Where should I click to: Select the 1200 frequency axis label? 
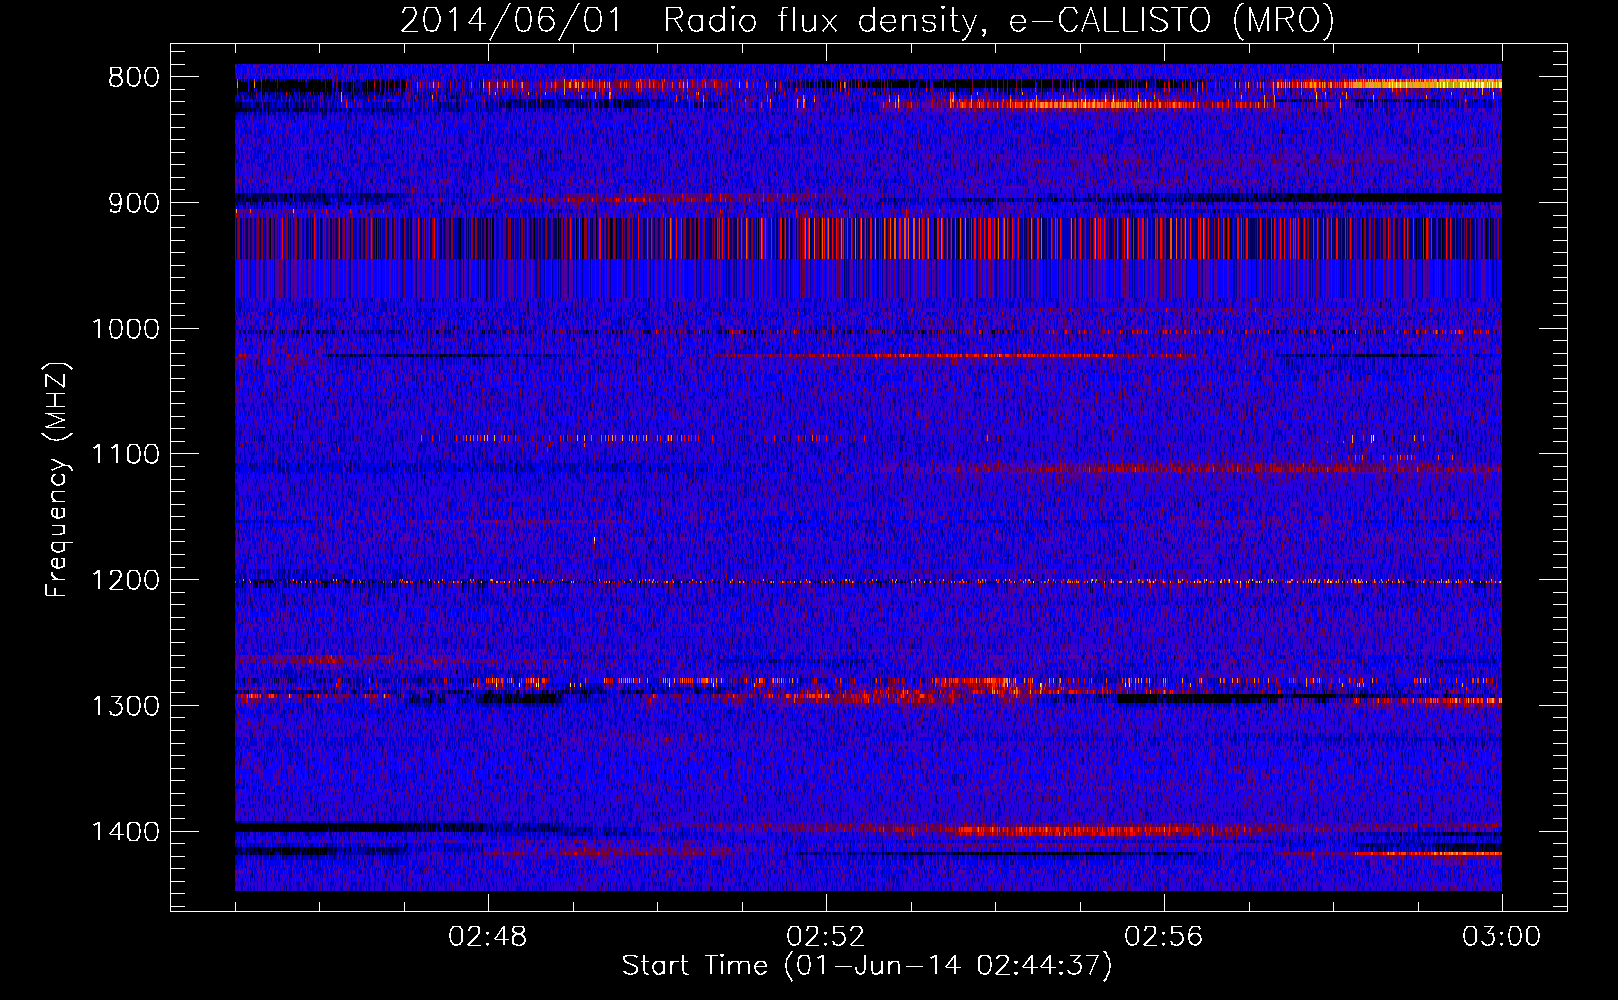[125, 581]
